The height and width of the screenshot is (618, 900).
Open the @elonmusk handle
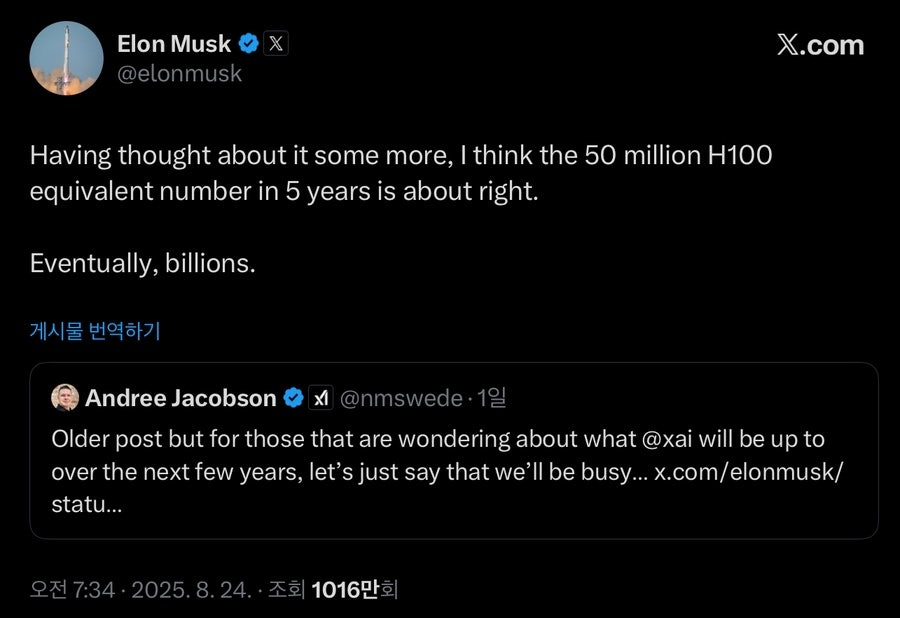click(x=179, y=74)
